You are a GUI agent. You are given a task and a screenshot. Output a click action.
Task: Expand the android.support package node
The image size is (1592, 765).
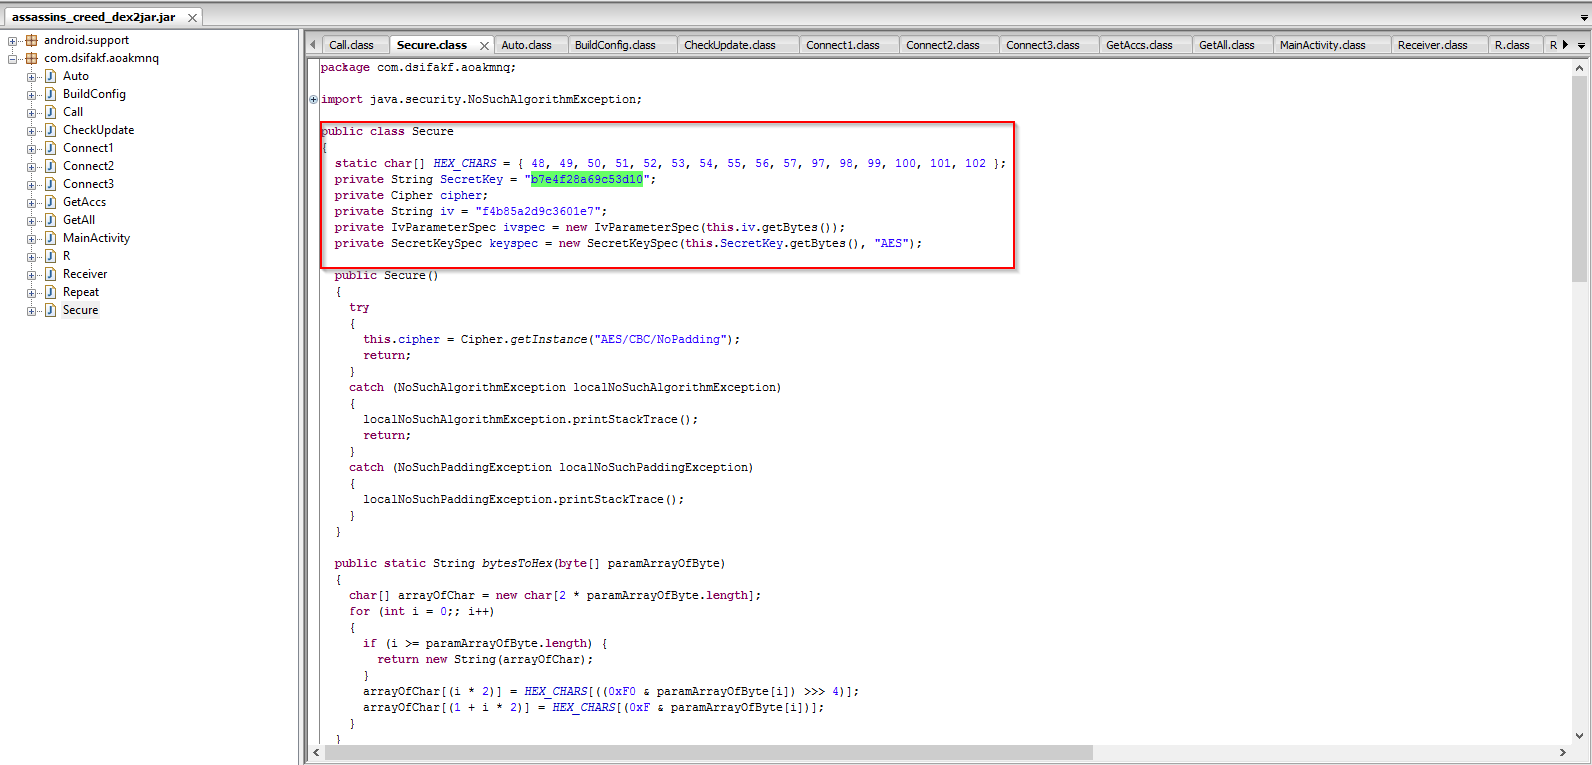13,41
